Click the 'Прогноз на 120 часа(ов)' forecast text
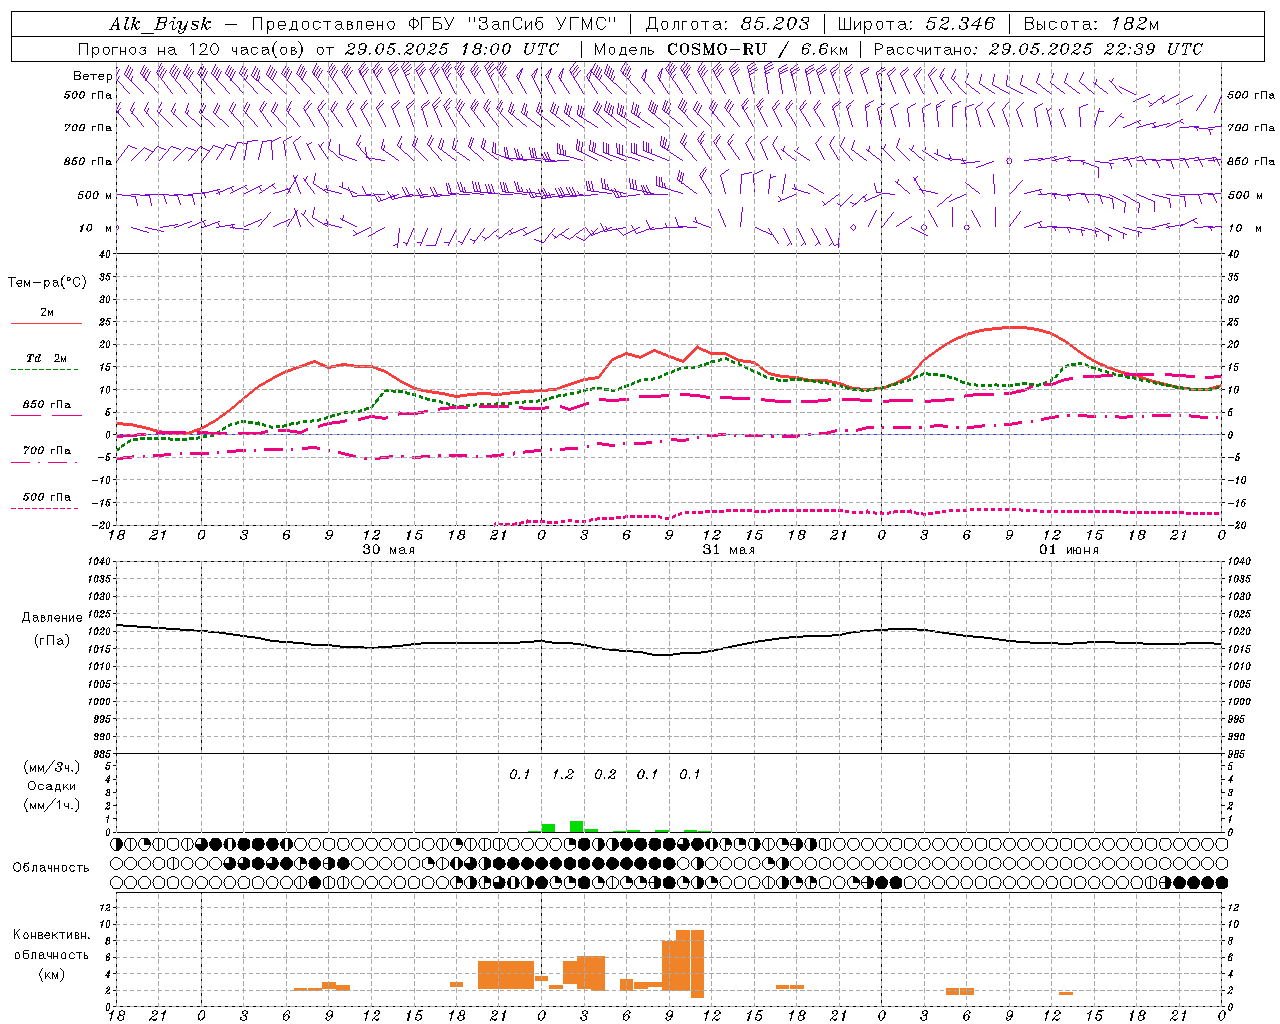This screenshot has height=1024, width=1280. [192, 49]
